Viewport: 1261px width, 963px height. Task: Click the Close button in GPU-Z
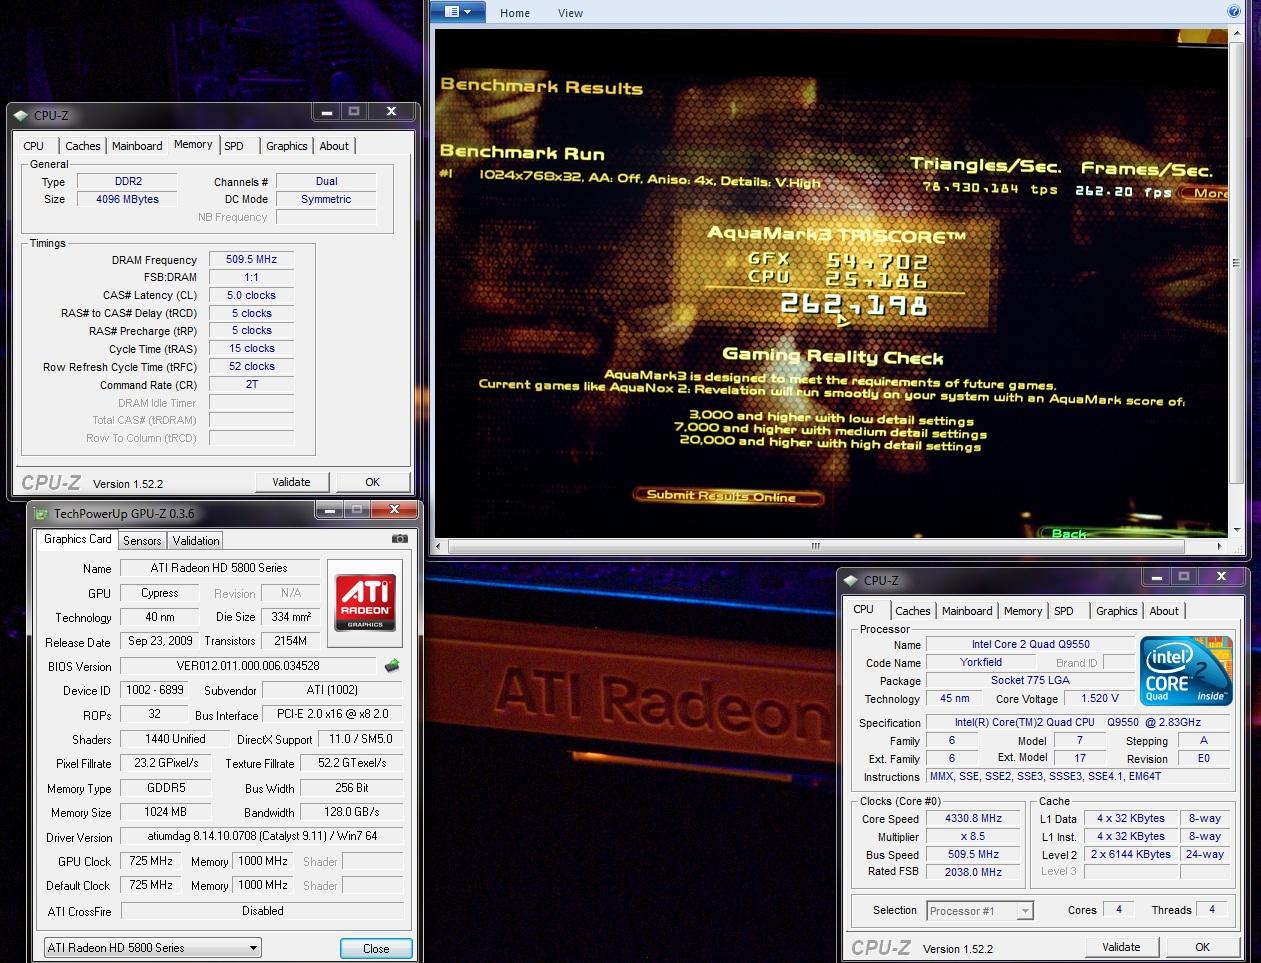pyautogui.click(x=376, y=948)
